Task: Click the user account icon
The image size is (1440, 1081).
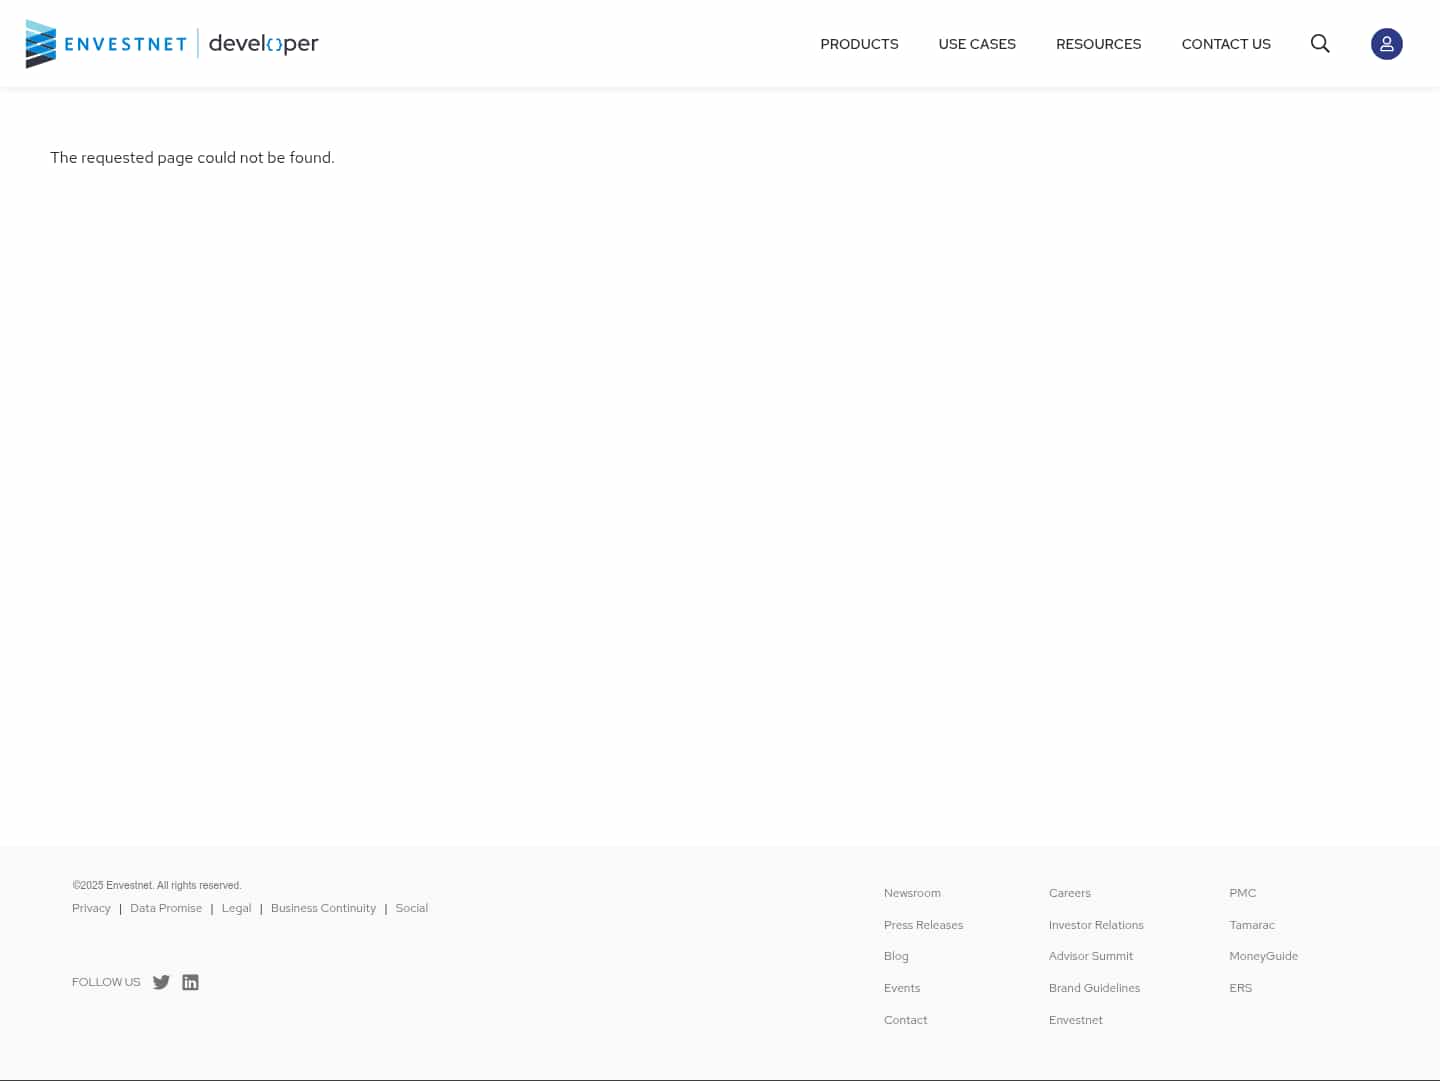Action: (1387, 43)
